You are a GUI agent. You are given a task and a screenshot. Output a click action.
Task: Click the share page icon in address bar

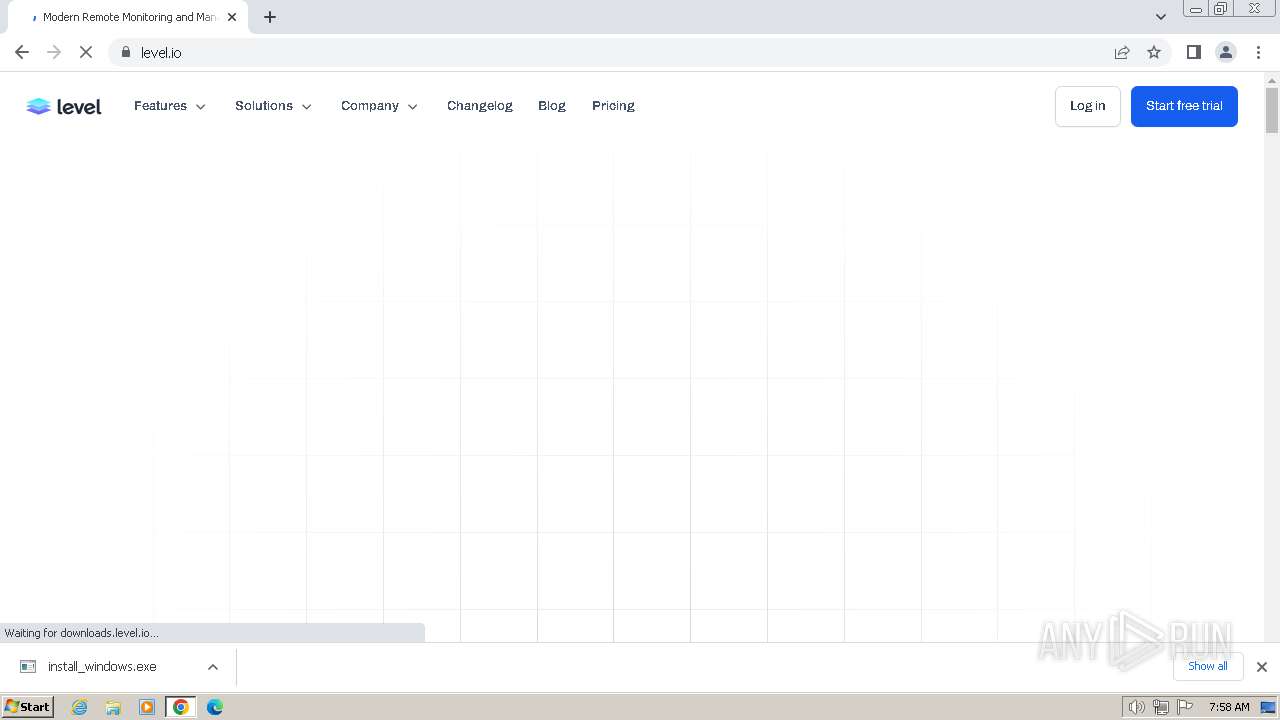pos(1122,52)
